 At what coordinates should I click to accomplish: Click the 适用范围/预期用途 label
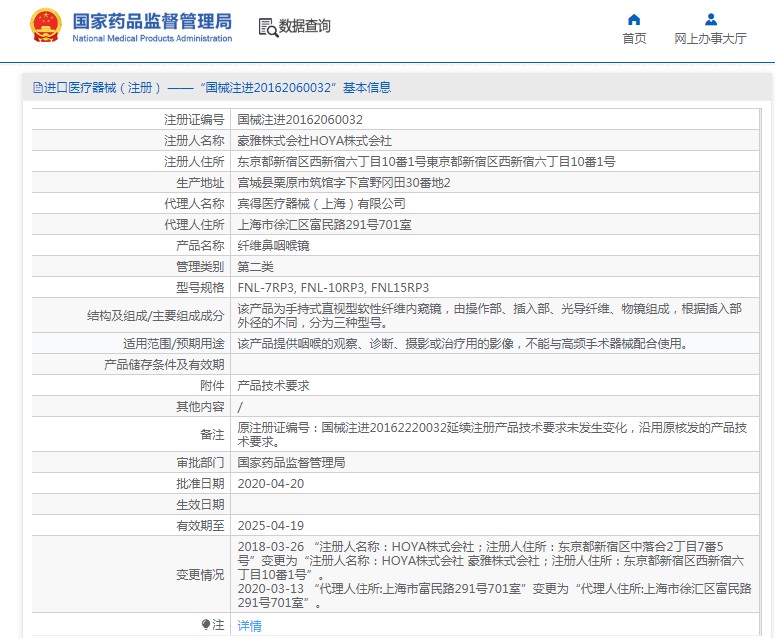173,343
